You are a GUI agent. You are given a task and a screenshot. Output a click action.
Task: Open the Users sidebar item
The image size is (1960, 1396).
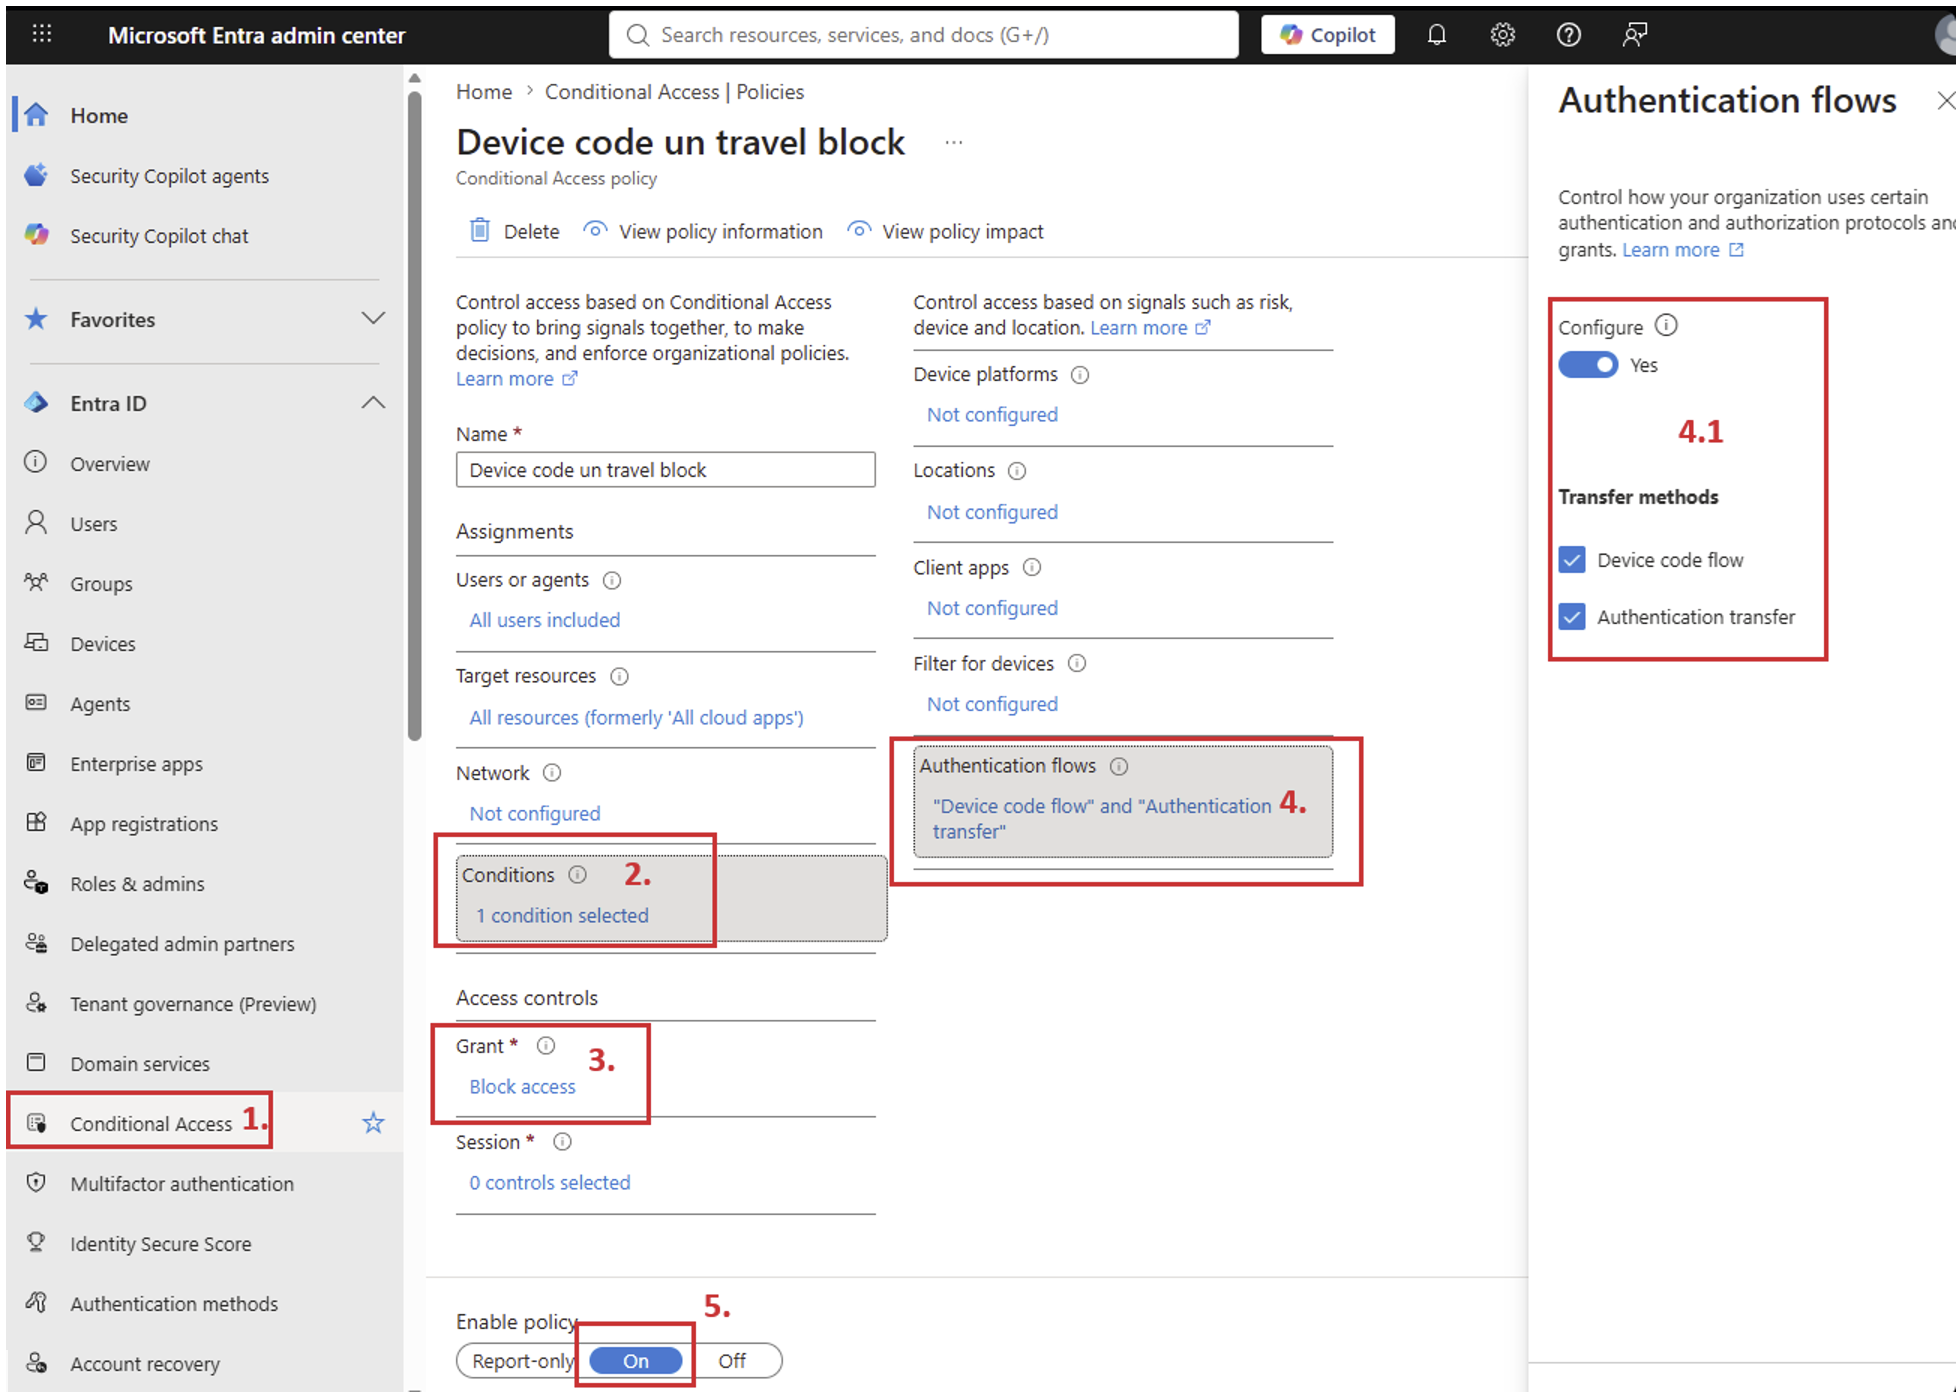point(94,524)
